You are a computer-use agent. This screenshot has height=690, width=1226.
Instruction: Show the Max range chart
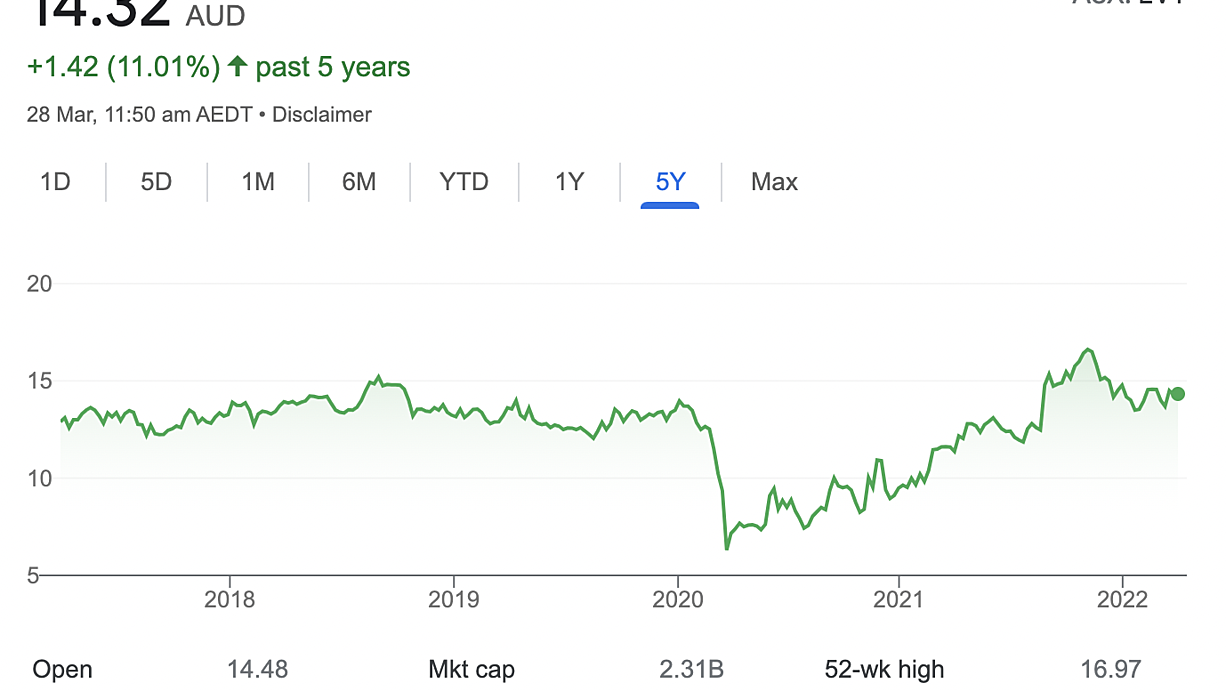point(774,182)
